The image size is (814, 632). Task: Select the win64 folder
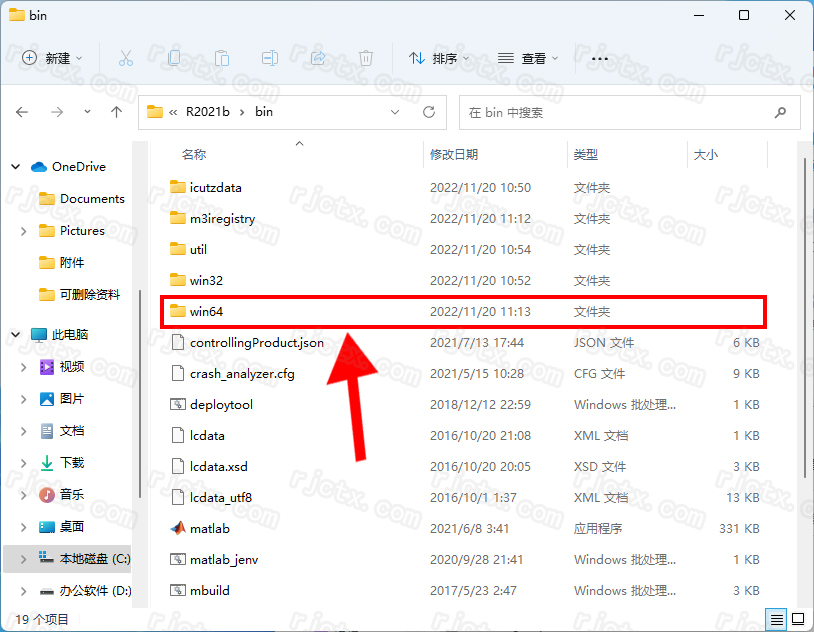click(x=206, y=311)
